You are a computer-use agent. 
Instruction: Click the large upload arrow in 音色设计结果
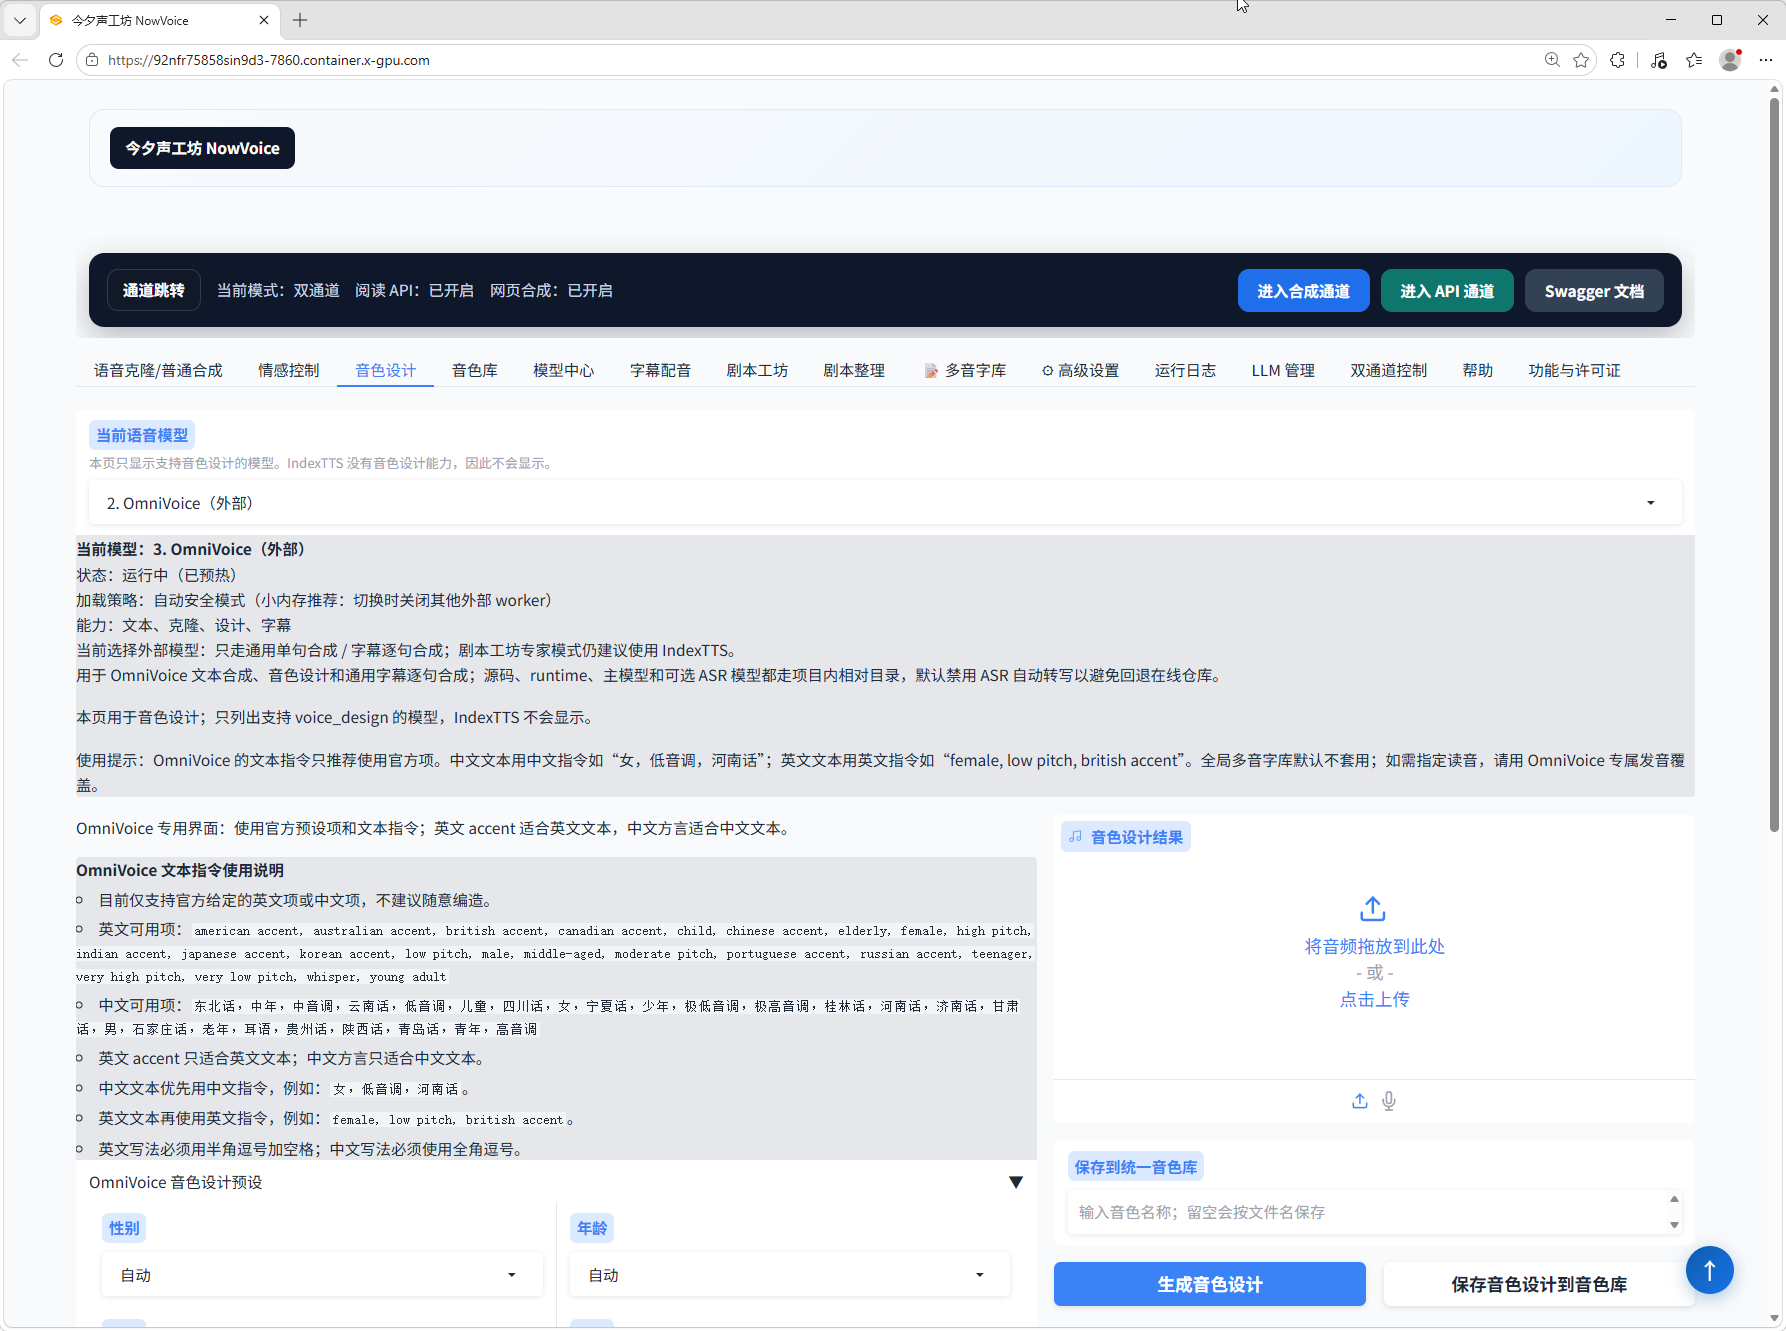click(1373, 909)
